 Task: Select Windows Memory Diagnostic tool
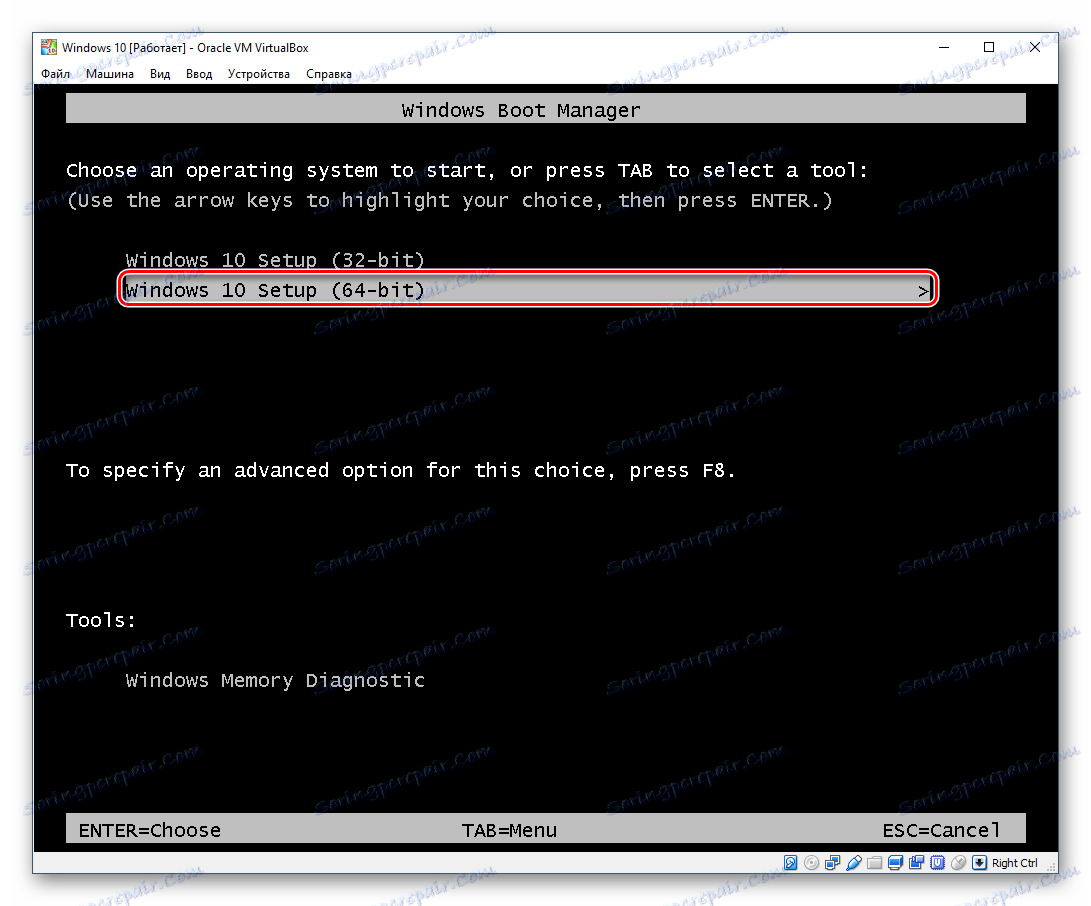click(x=275, y=680)
